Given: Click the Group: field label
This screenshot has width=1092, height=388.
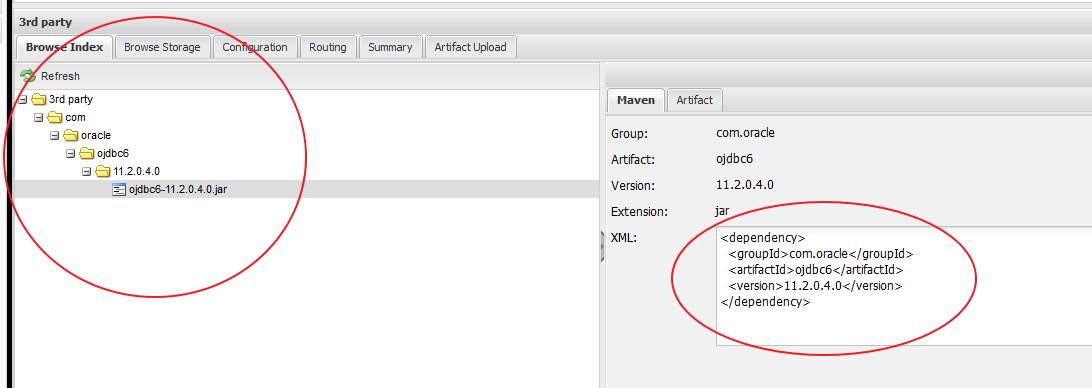Looking at the screenshot, I should pos(629,134).
